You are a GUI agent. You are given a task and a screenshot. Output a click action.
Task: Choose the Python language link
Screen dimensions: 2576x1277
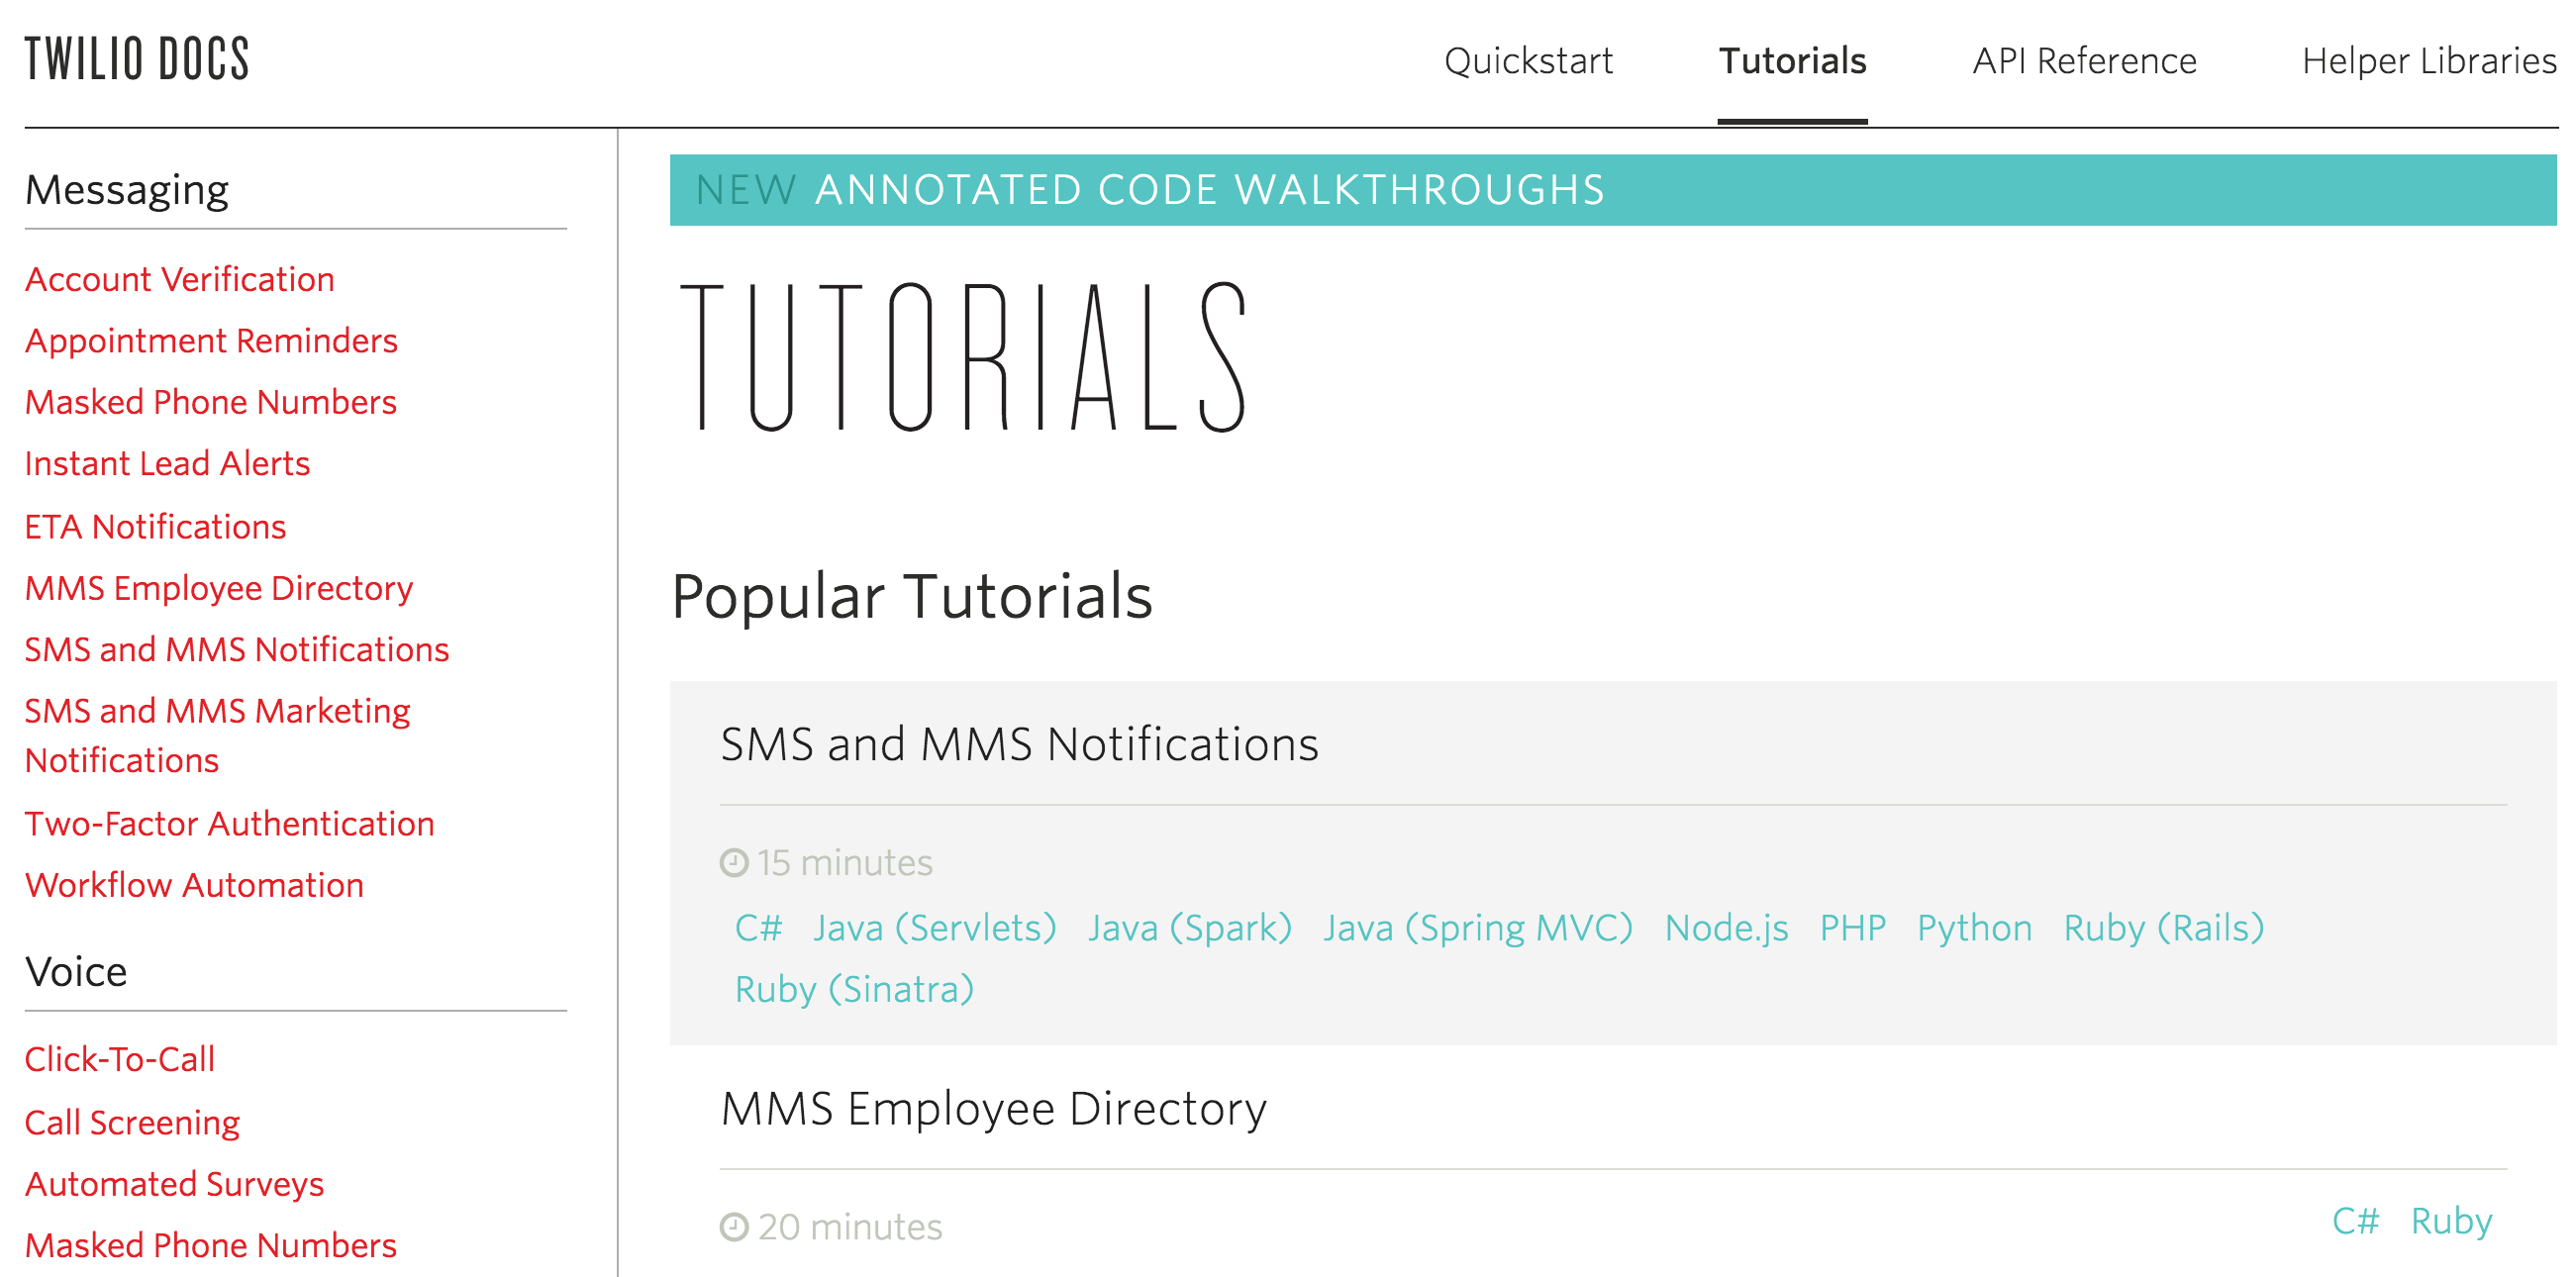click(1975, 928)
